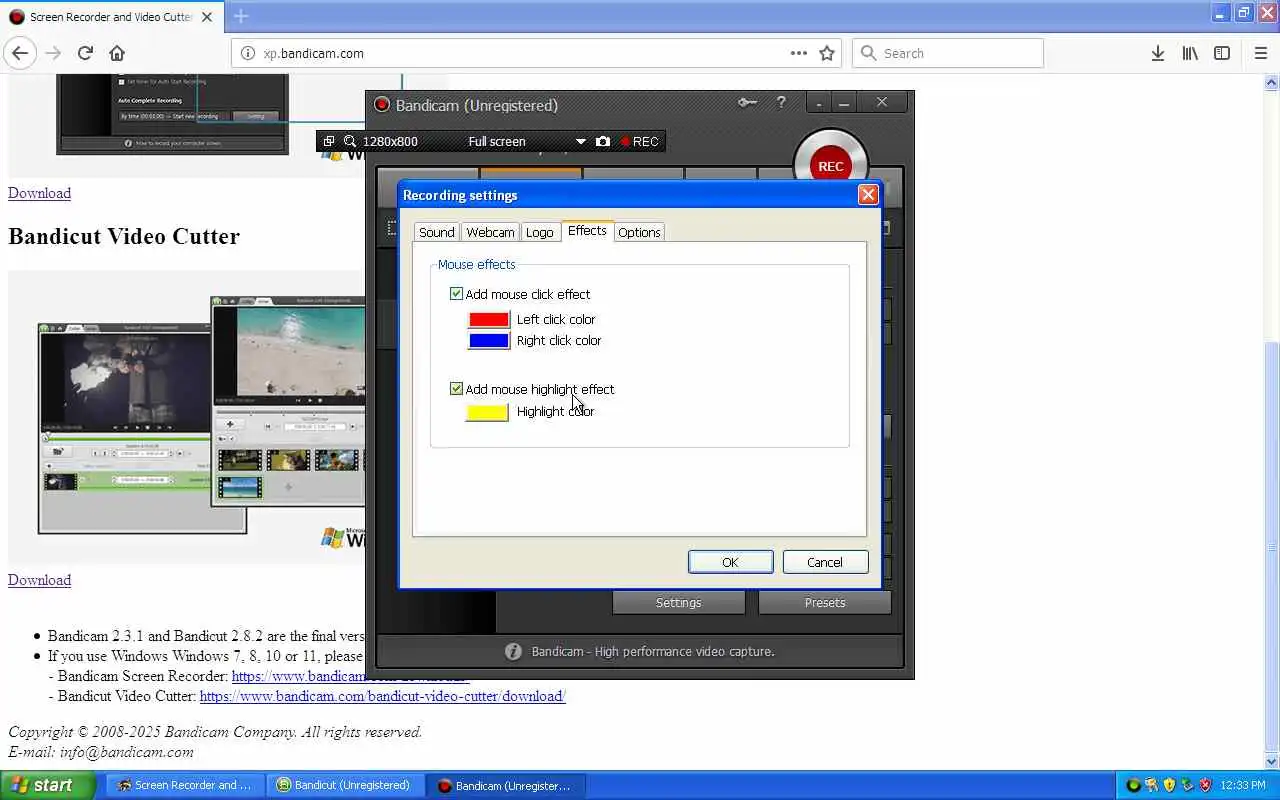The image size is (1280, 800).
Task: Go to the browser home page
Action: coord(117,53)
